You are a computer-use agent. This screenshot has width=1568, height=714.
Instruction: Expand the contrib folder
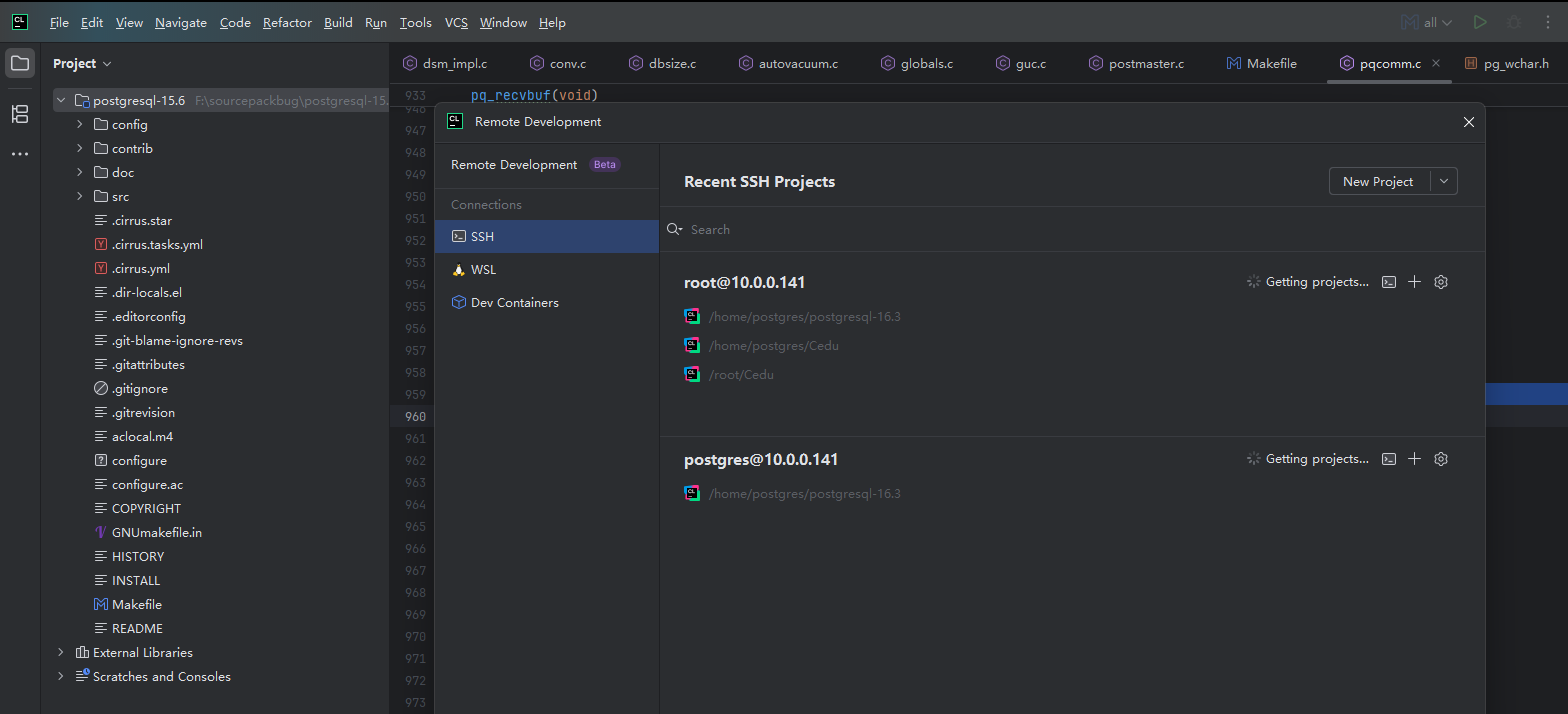pos(80,148)
